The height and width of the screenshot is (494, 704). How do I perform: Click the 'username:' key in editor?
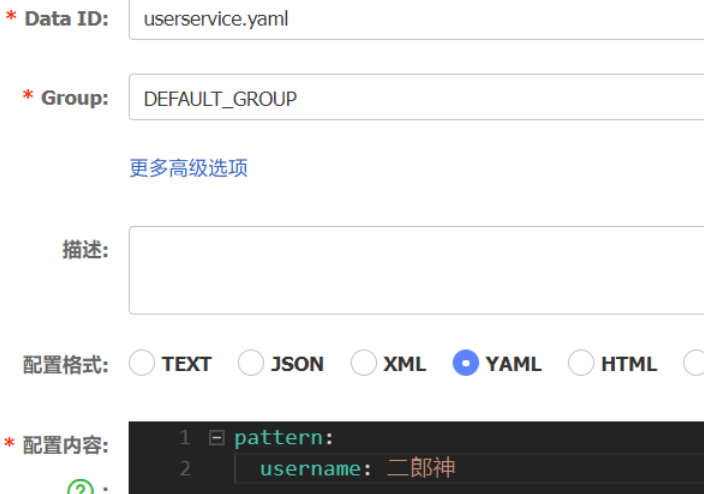pos(316,469)
